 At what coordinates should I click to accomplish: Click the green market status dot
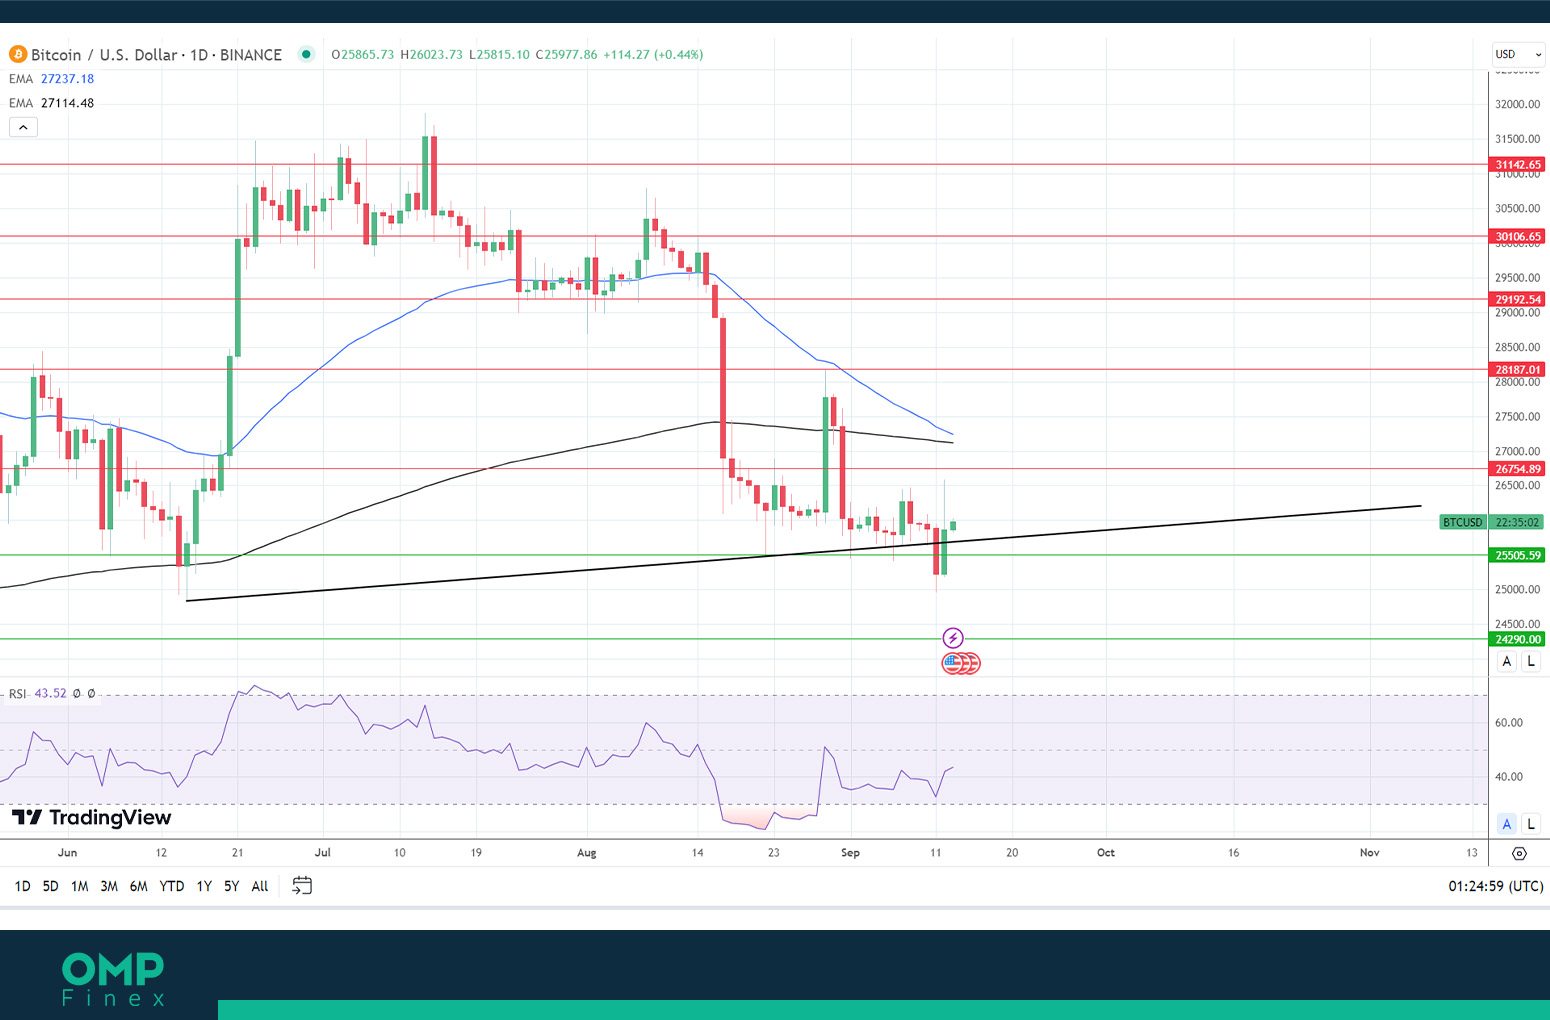(x=306, y=54)
